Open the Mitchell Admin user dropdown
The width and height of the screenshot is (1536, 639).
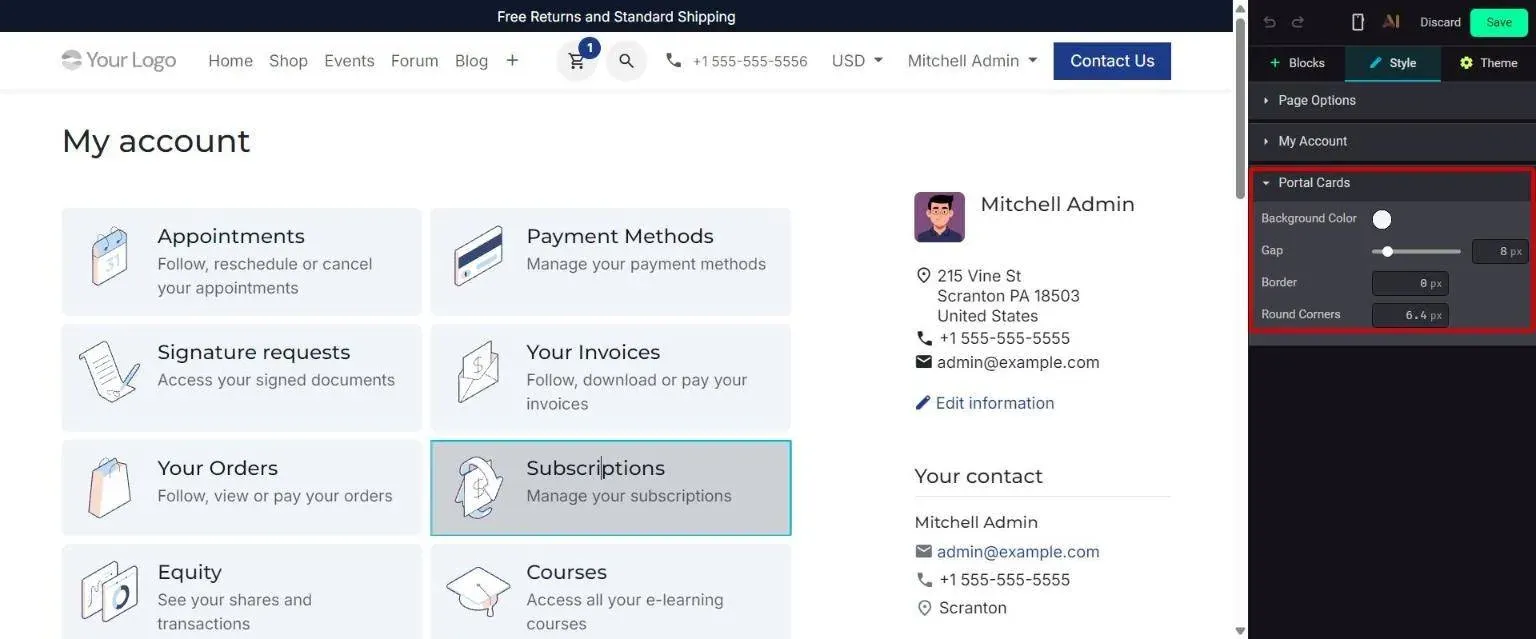pos(972,61)
